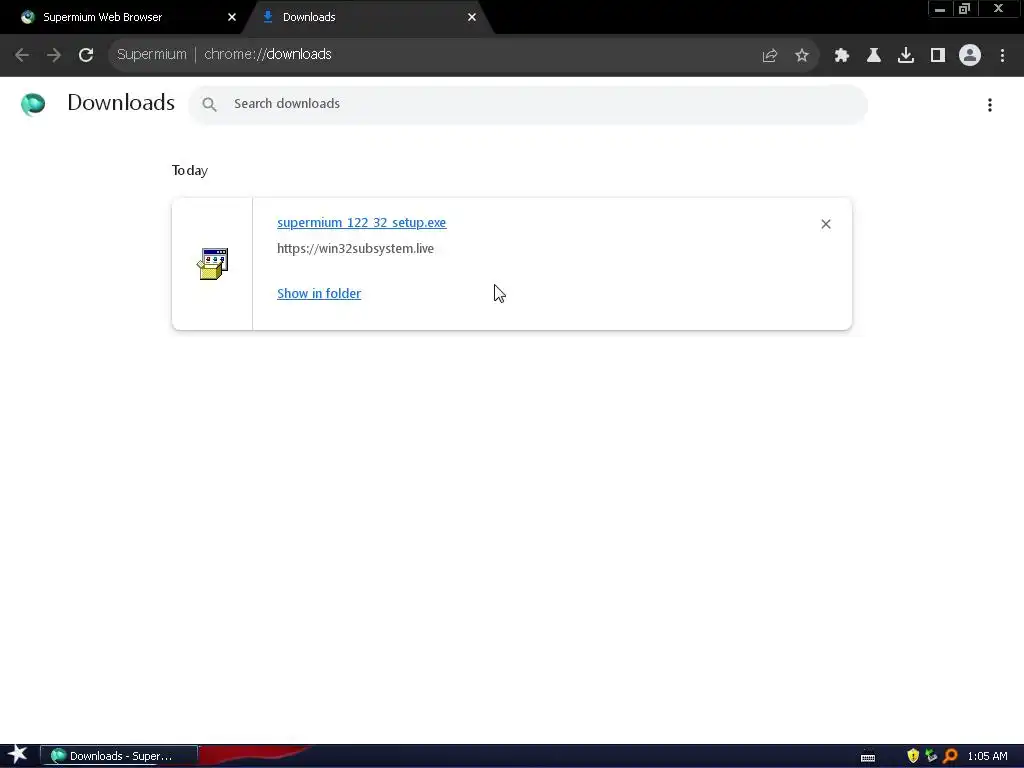The image size is (1024, 768).
Task: Open supermium_122_32_setup.exe file link
Action: point(362,223)
